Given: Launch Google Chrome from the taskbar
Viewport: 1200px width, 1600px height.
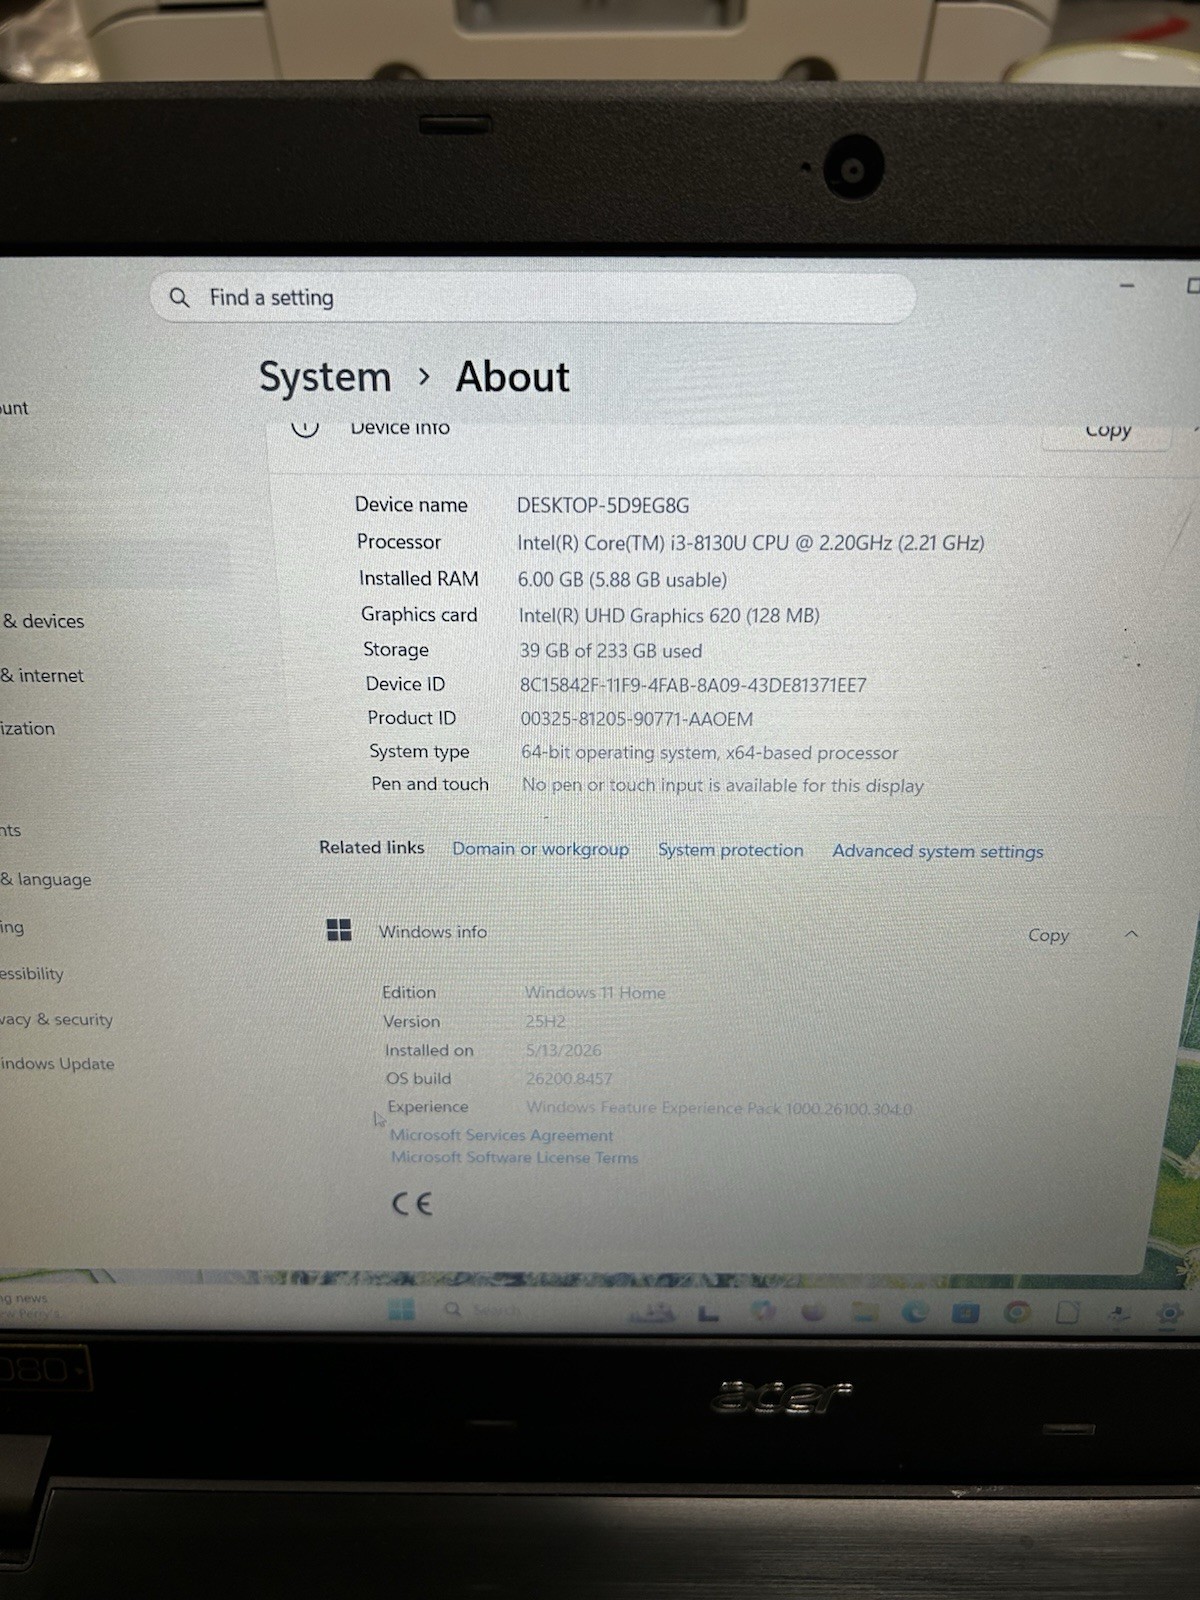Looking at the screenshot, I should click(1017, 1312).
